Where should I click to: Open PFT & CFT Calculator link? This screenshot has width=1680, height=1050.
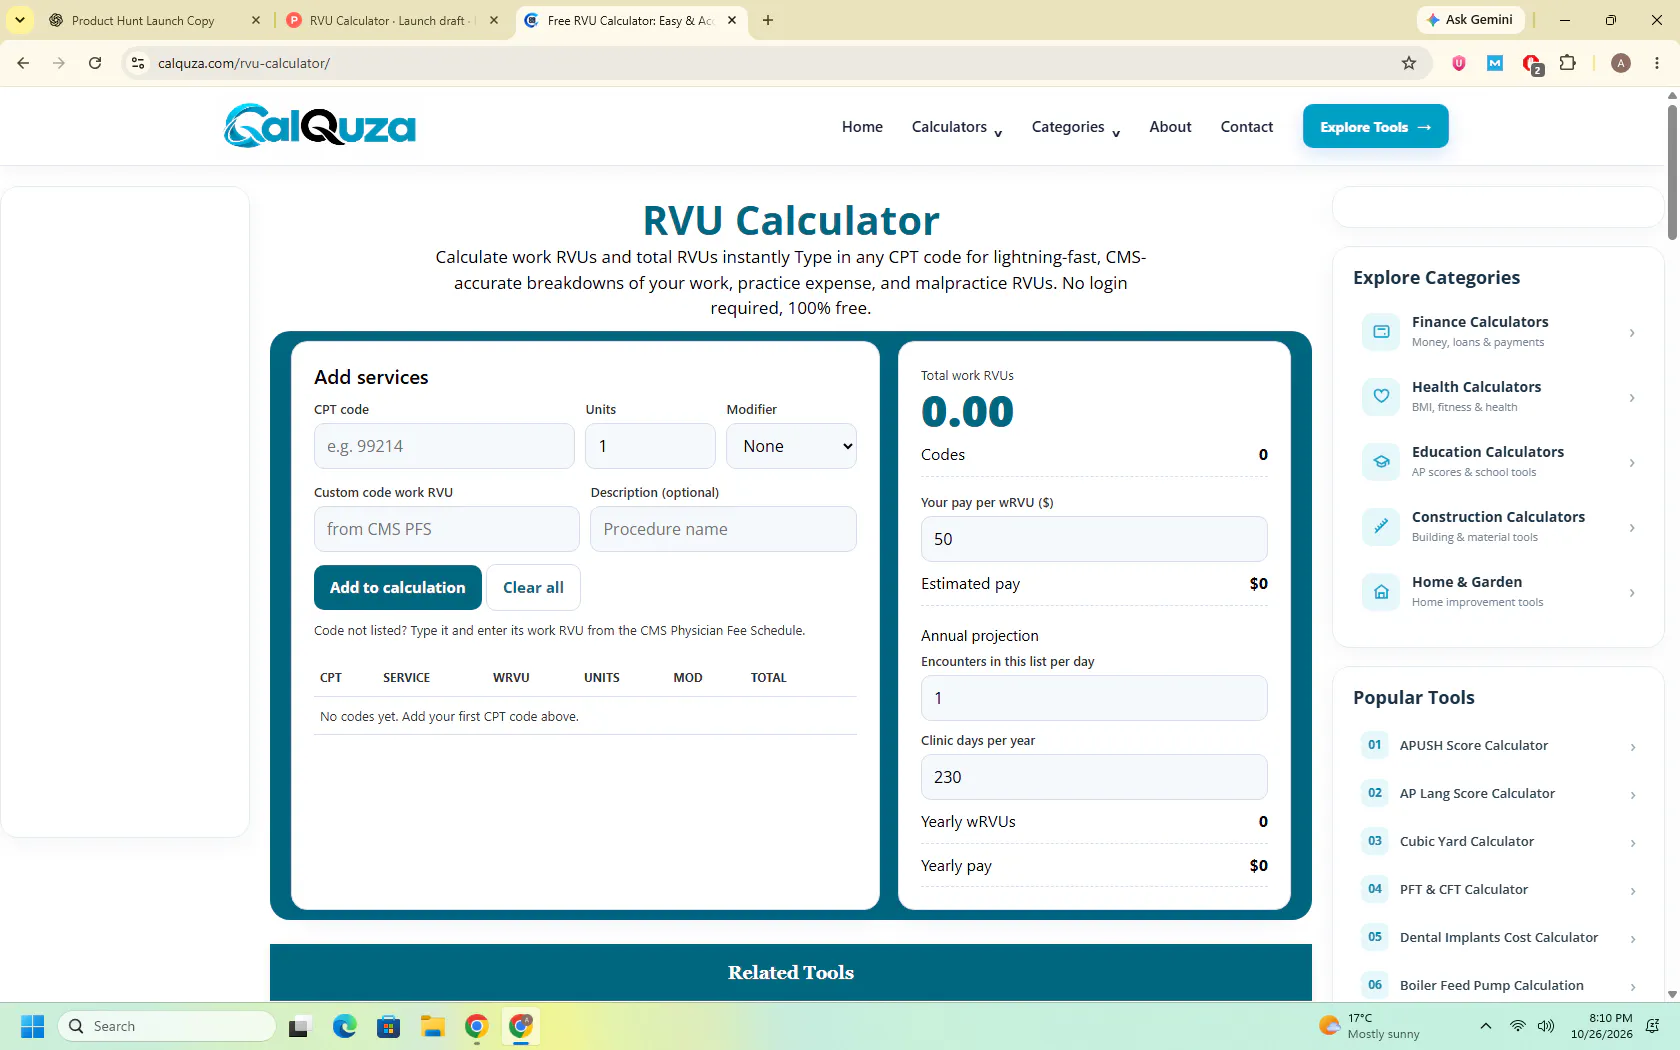pyautogui.click(x=1464, y=889)
